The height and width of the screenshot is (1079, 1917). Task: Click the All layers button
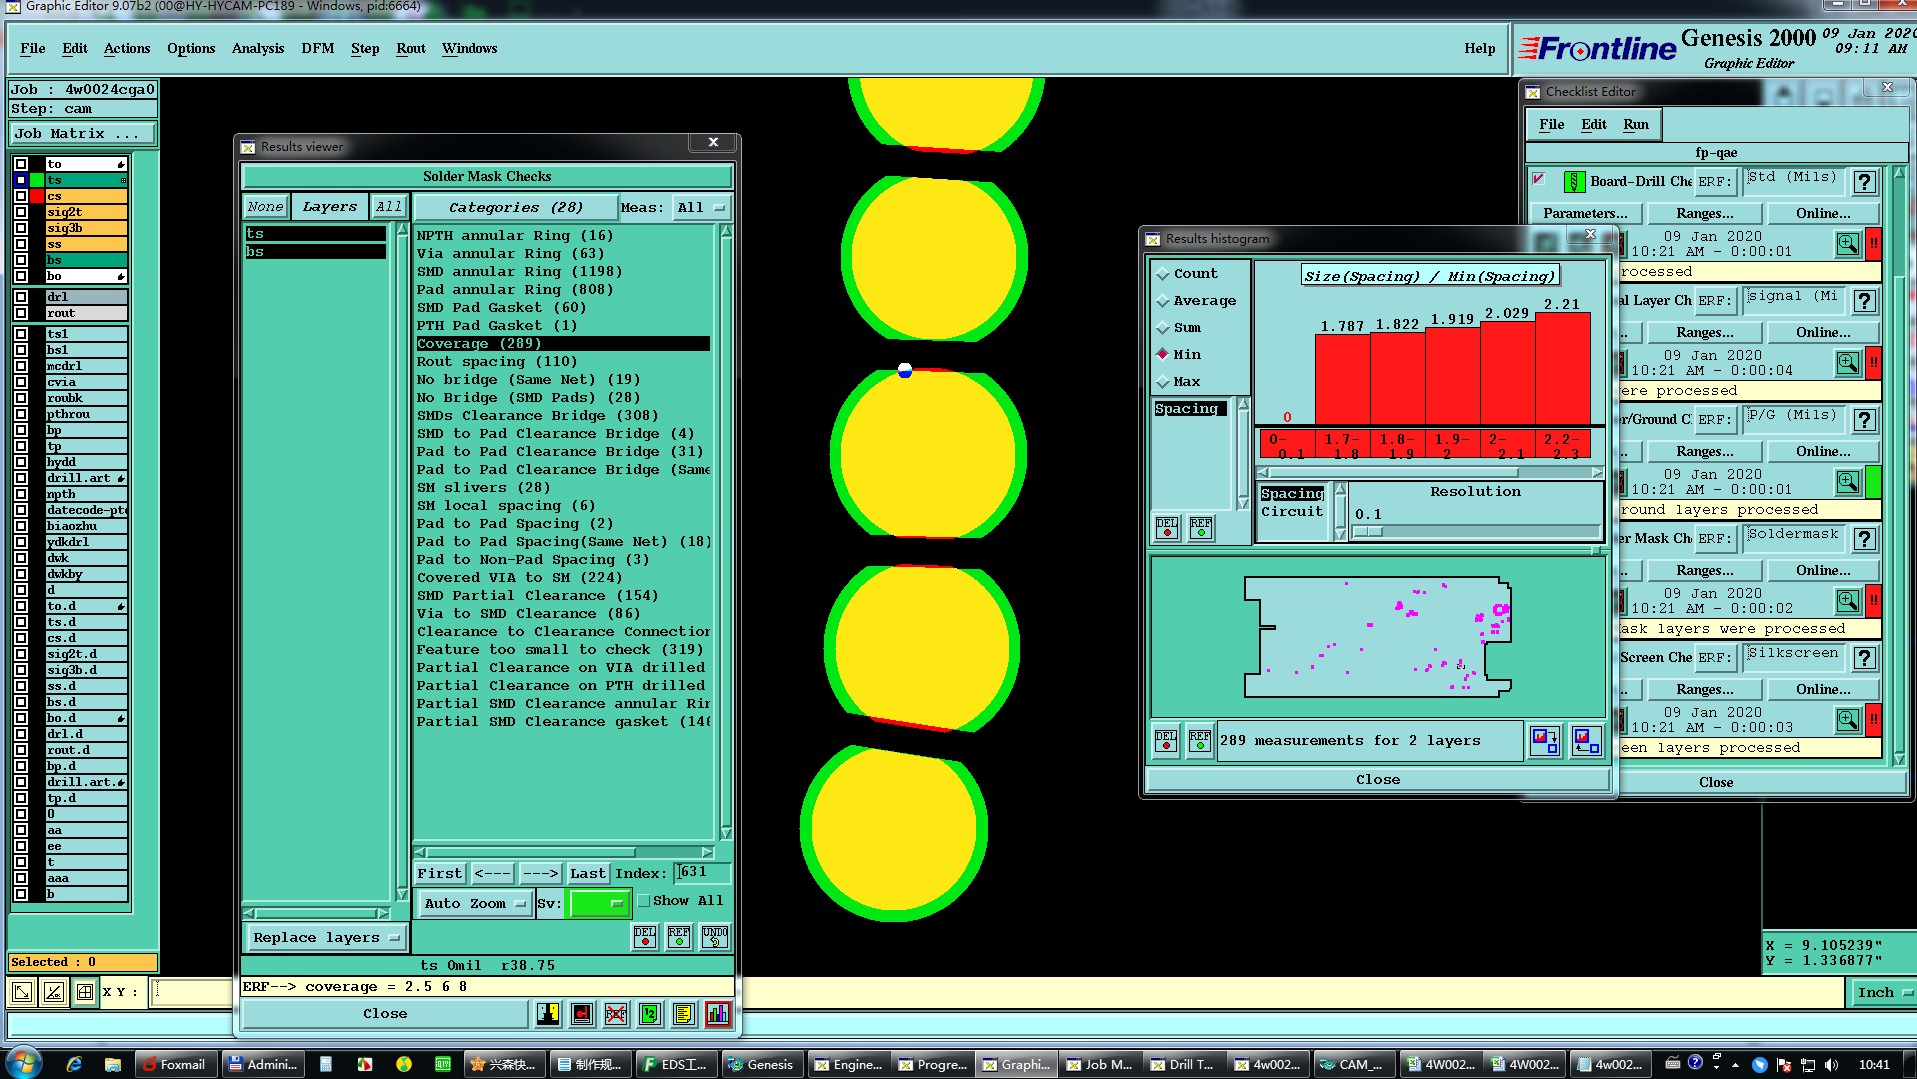tap(388, 207)
